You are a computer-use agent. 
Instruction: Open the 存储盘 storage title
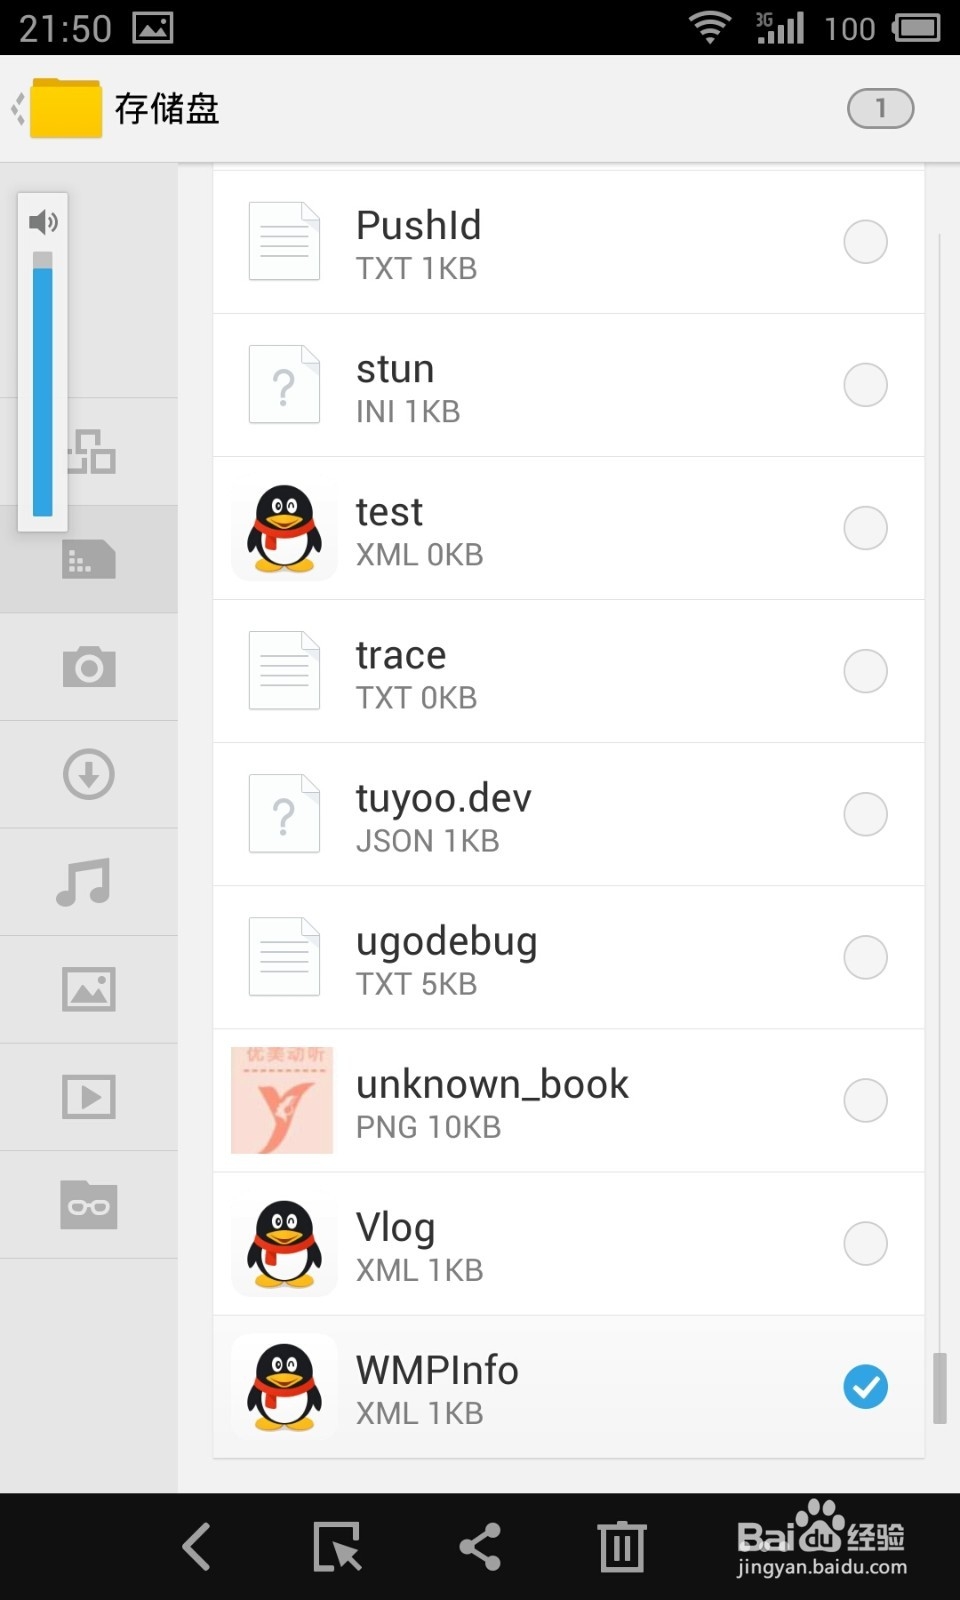click(x=167, y=108)
